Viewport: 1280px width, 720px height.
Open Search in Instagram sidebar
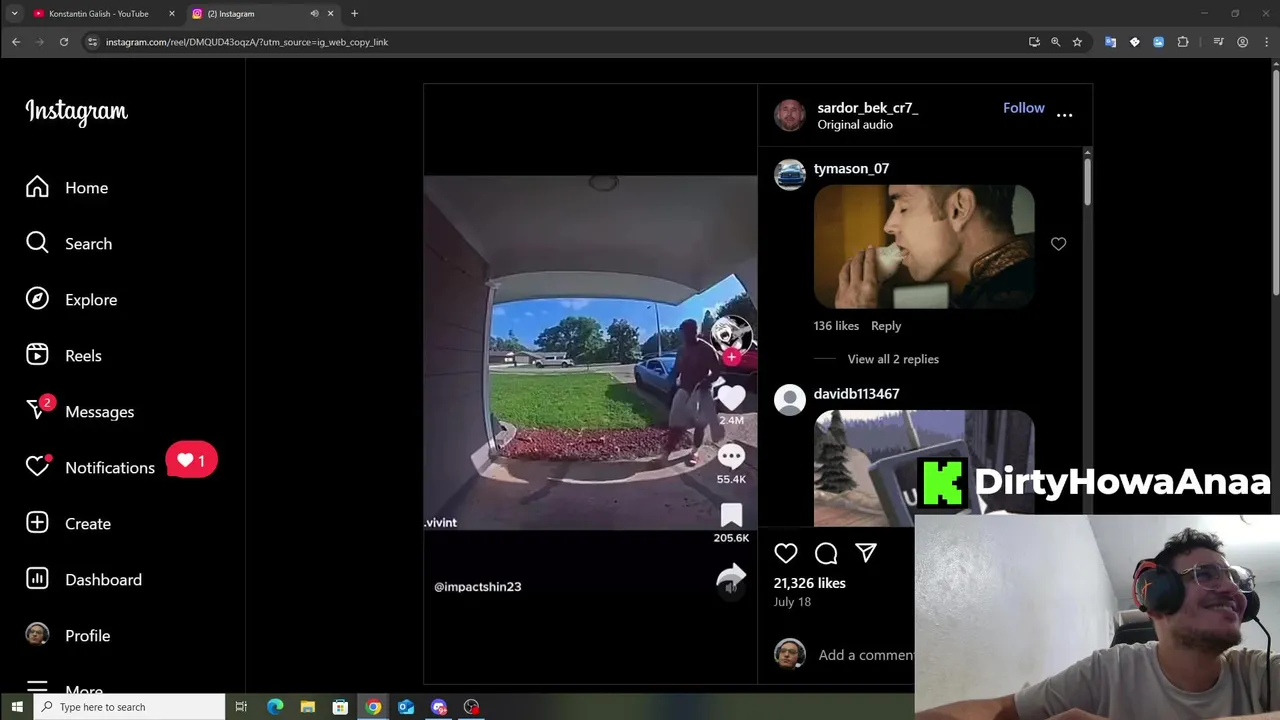click(69, 244)
